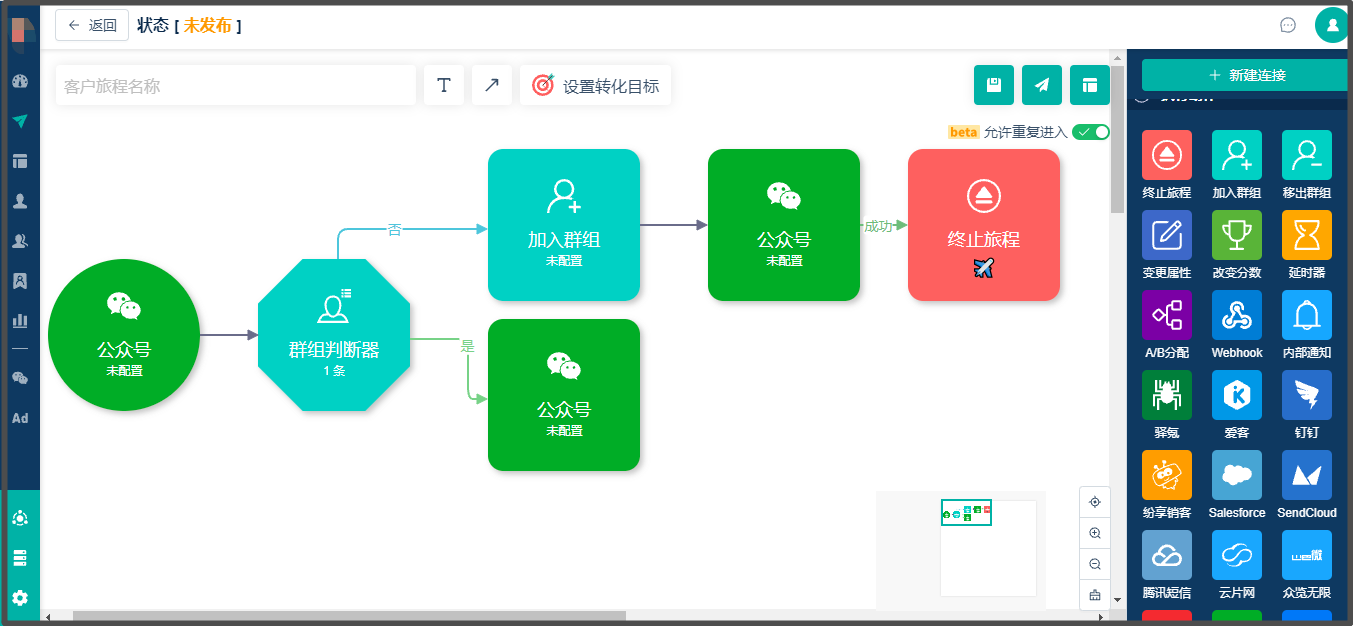Click the canvas minimap thumbnail
This screenshot has width=1353, height=626.
(966, 512)
